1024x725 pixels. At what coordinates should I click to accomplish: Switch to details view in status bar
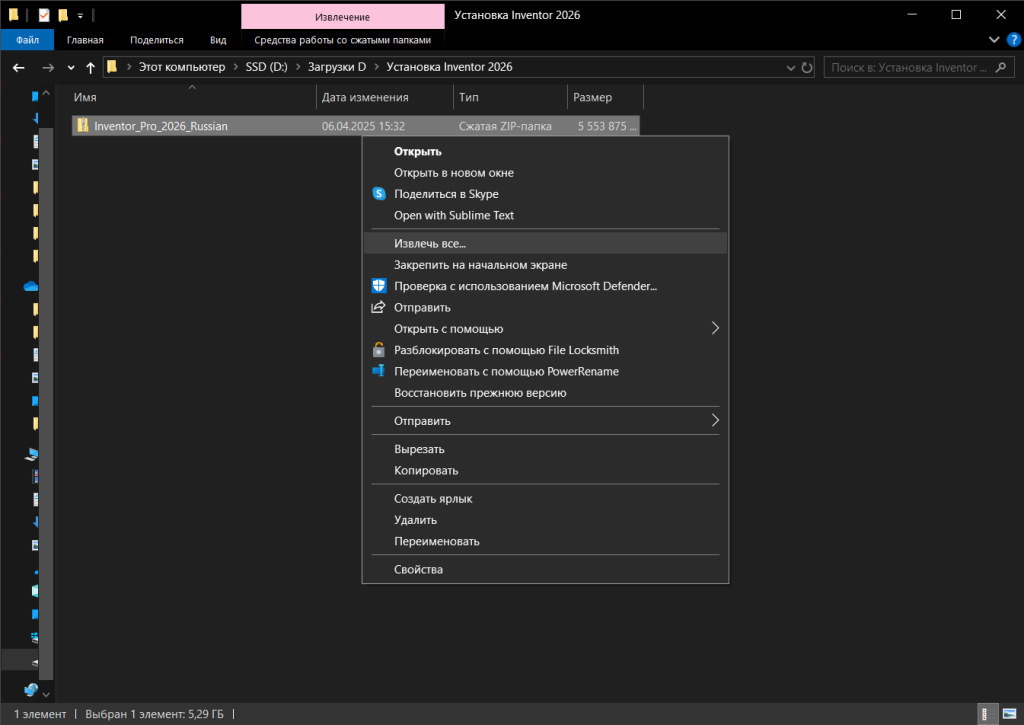tap(986, 714)
